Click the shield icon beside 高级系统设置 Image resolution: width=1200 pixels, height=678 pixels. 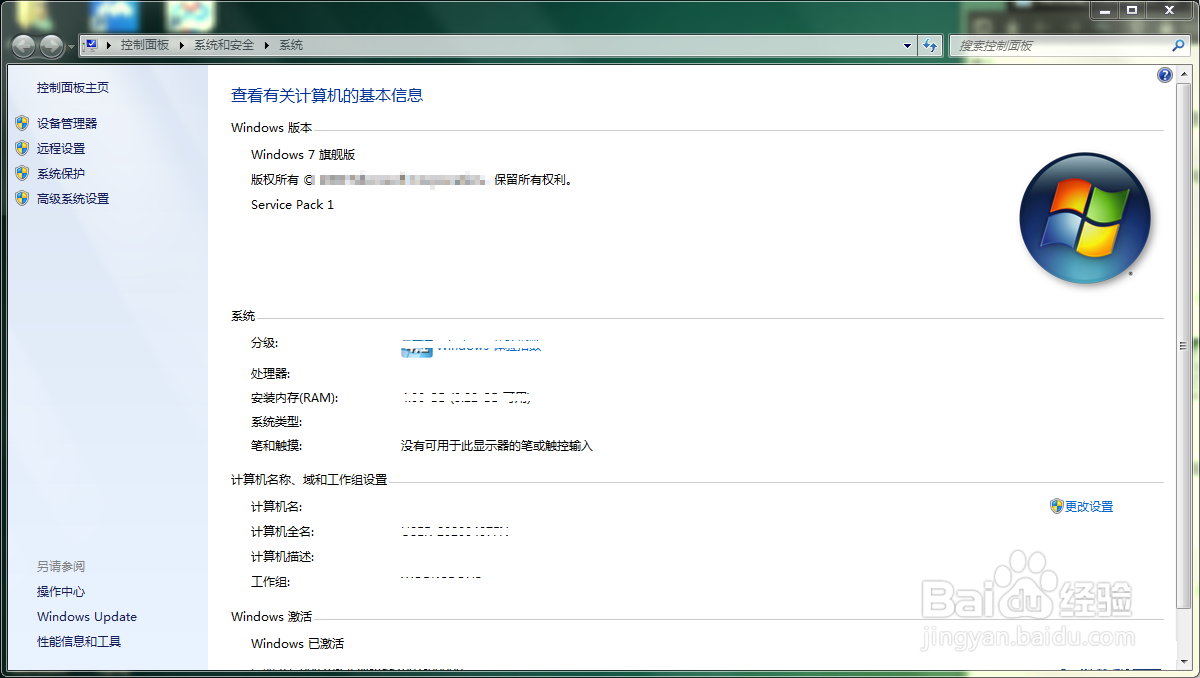coord(22,198)
